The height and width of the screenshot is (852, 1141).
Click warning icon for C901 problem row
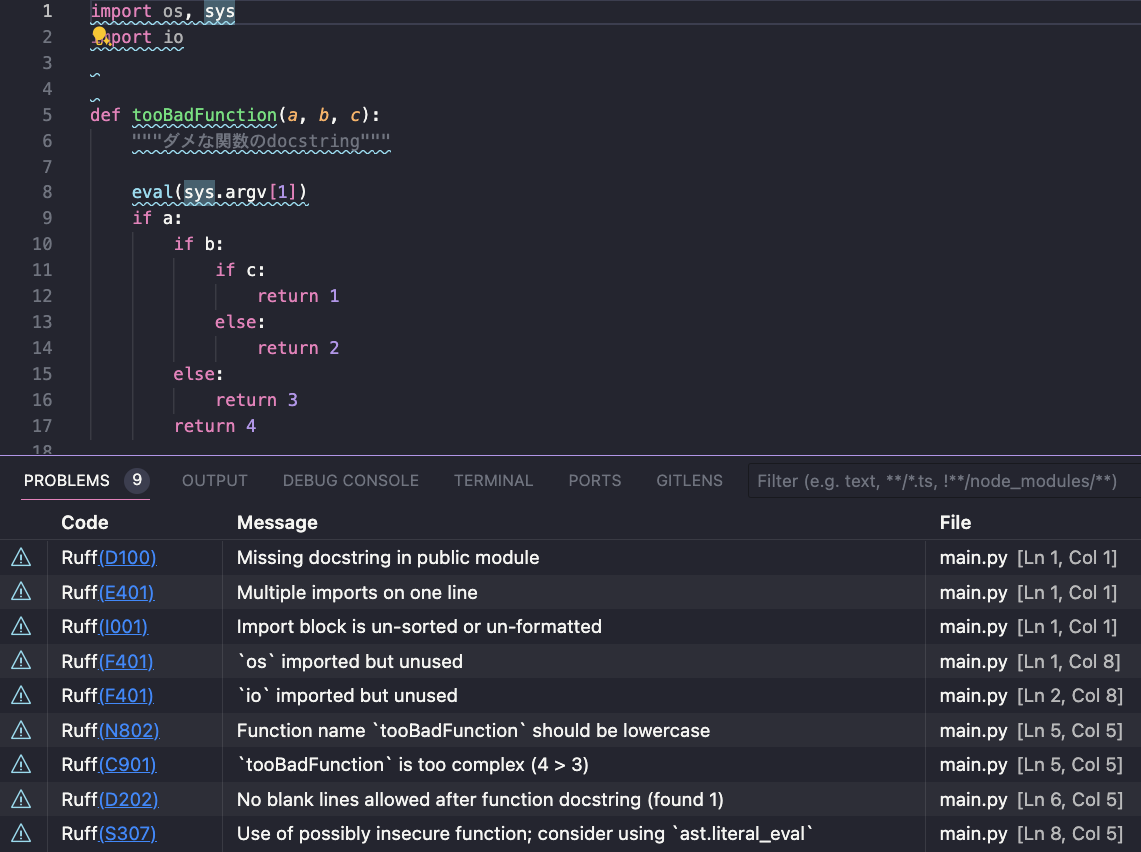pyautogui.click(x=21, y=765)
